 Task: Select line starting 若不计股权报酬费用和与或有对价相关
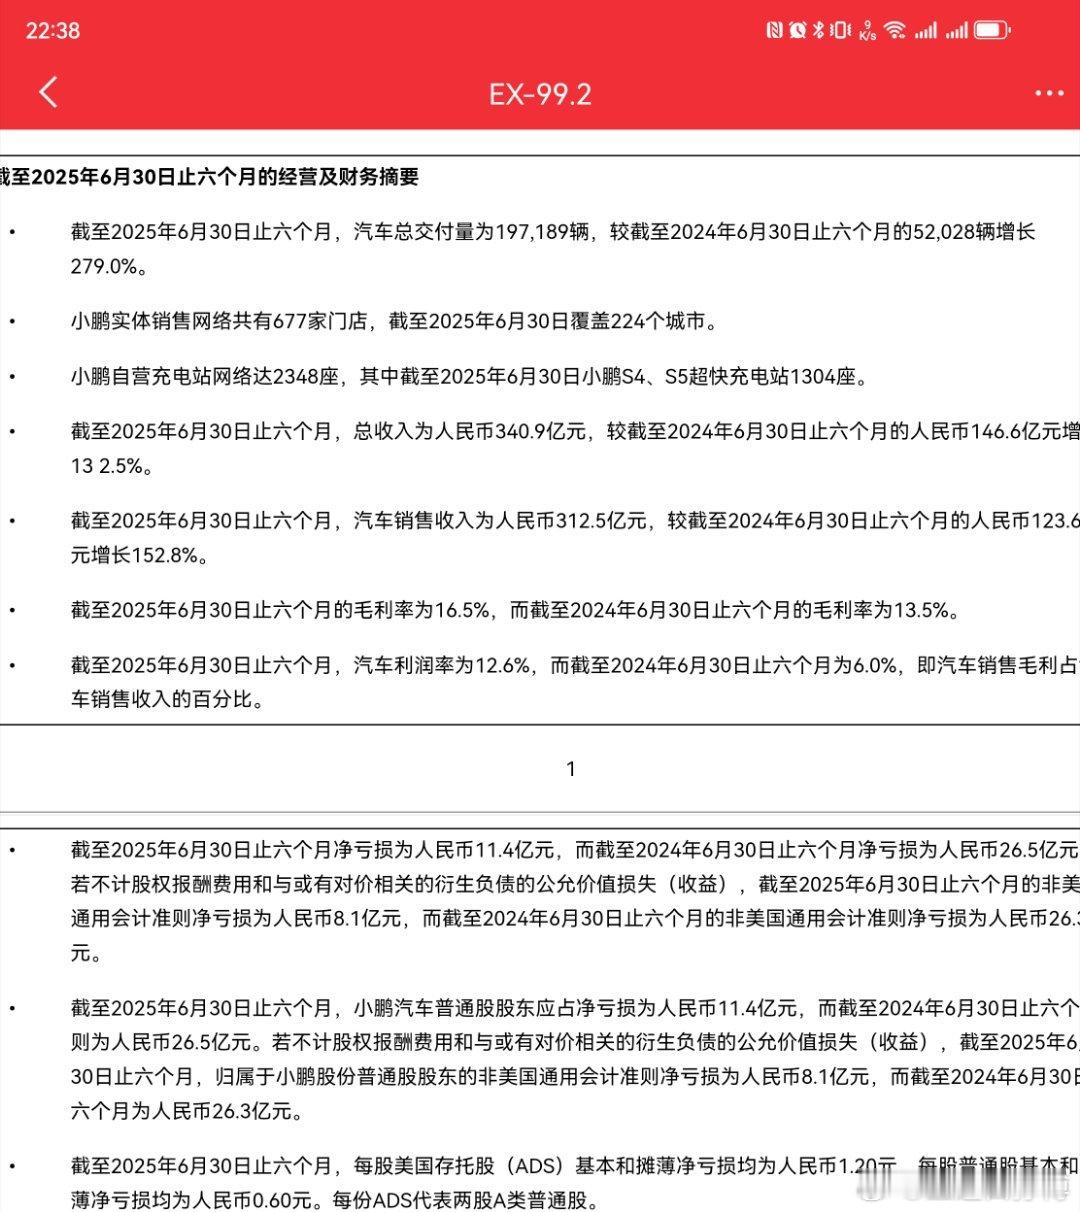coord(575,884)
